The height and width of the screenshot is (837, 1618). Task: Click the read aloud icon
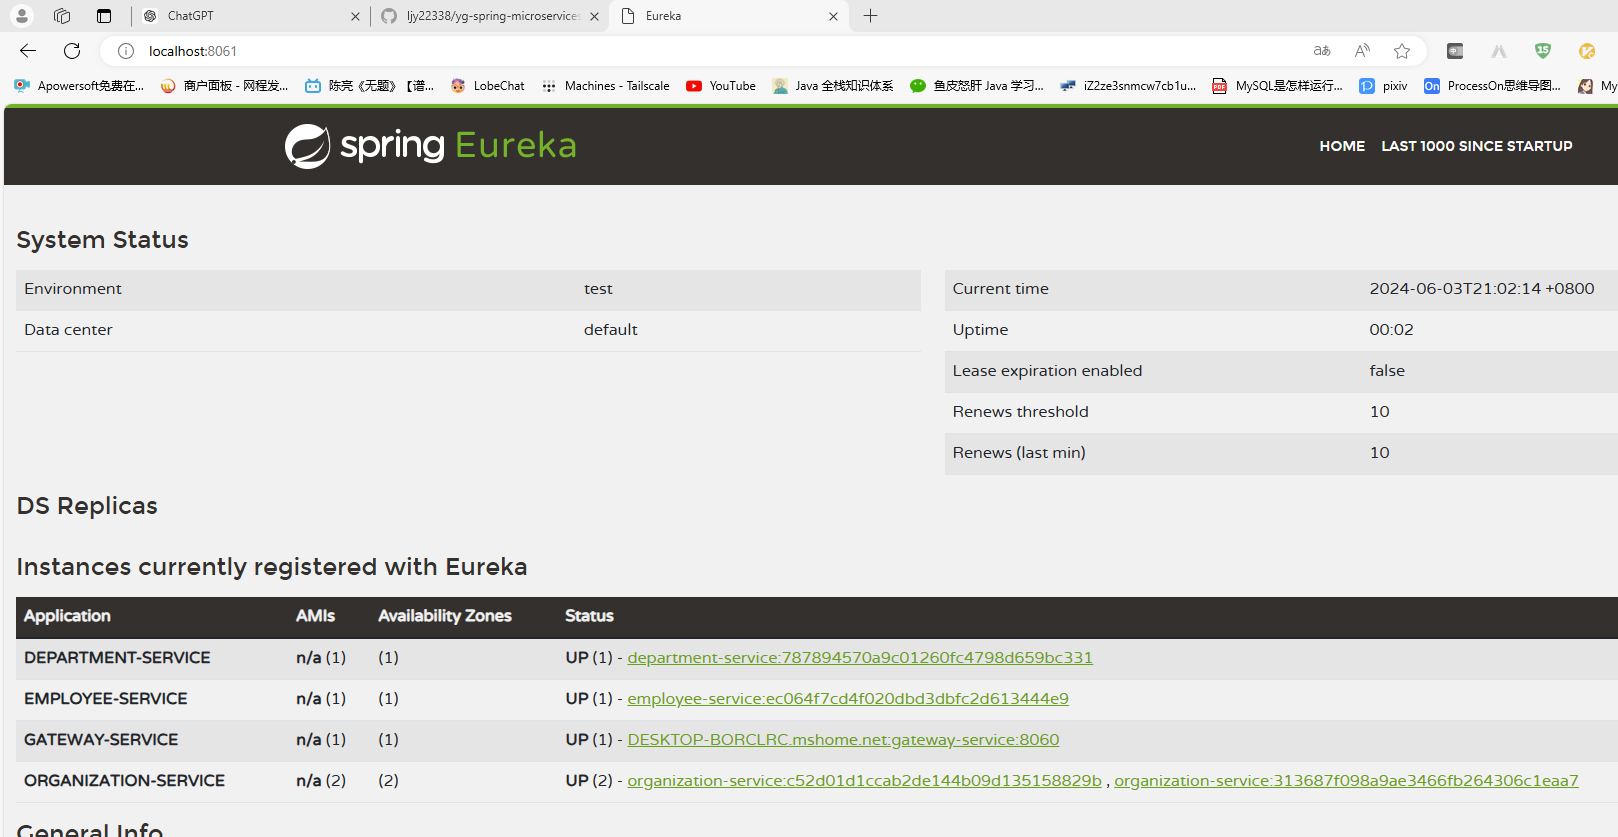1362,51
